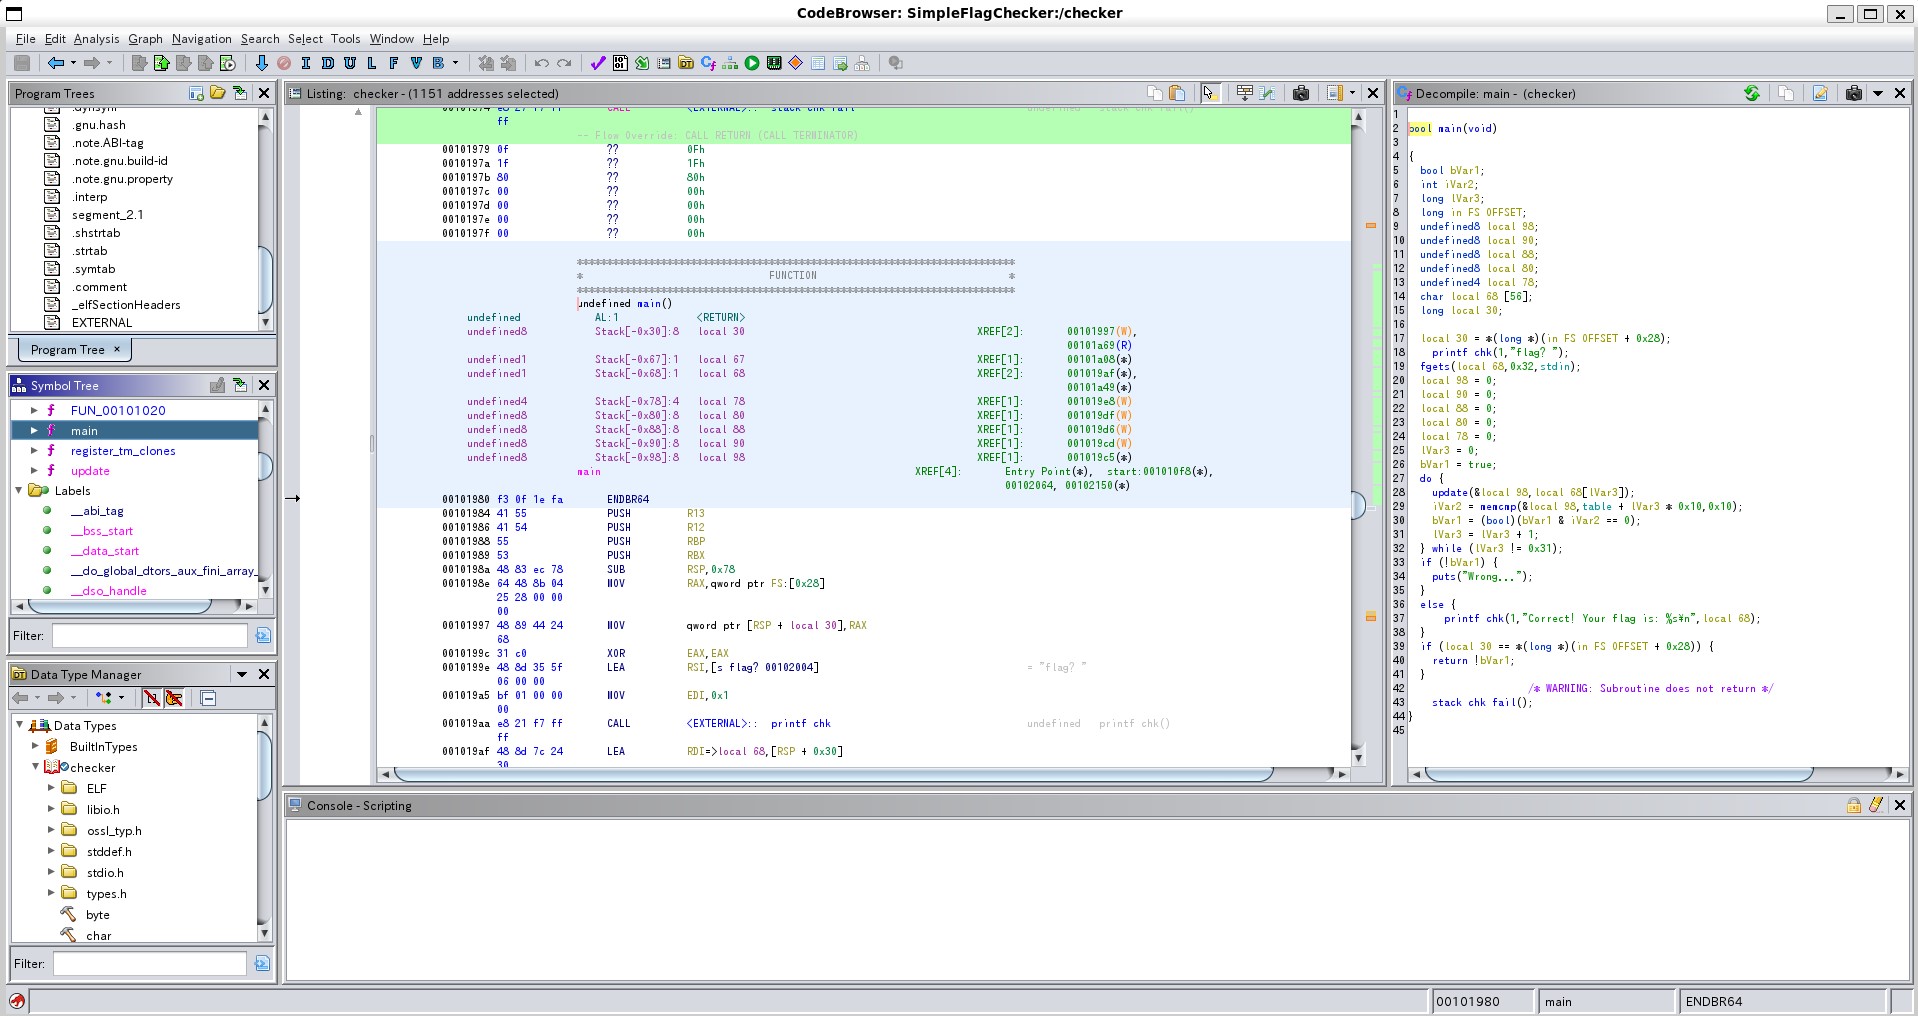This screenshot has height=1016, width=1918.
Task: Click the Symbol Tree filter text field
Action: (x=149, y=635)
